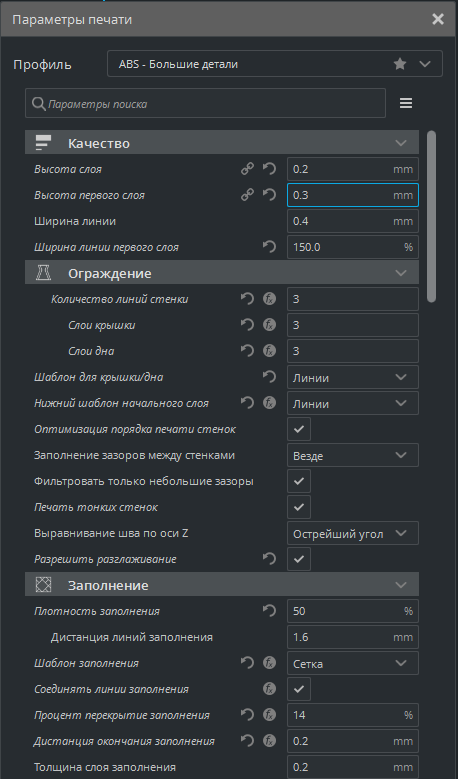Collapse the Качество section
Image resolution: width=458 pixels, height=779 pixels.
(x=222, y=144)
